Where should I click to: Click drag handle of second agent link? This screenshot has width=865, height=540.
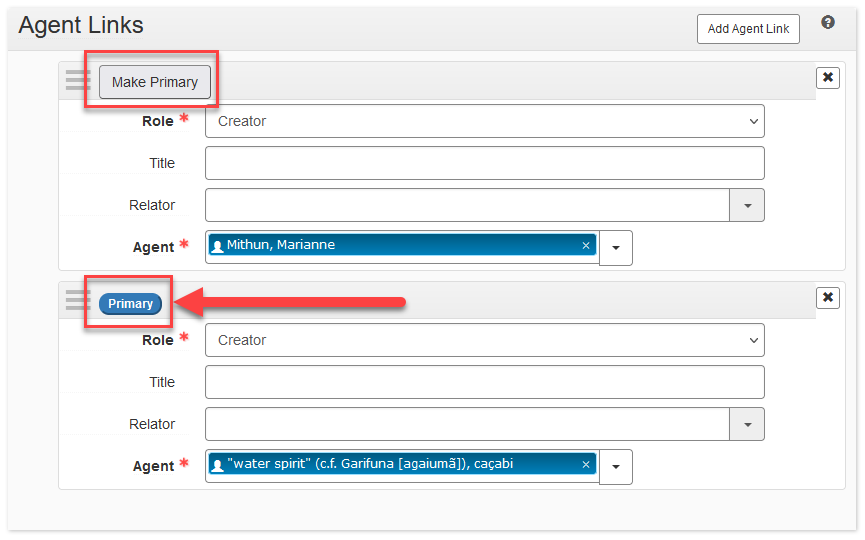click(x=78, y=300)
